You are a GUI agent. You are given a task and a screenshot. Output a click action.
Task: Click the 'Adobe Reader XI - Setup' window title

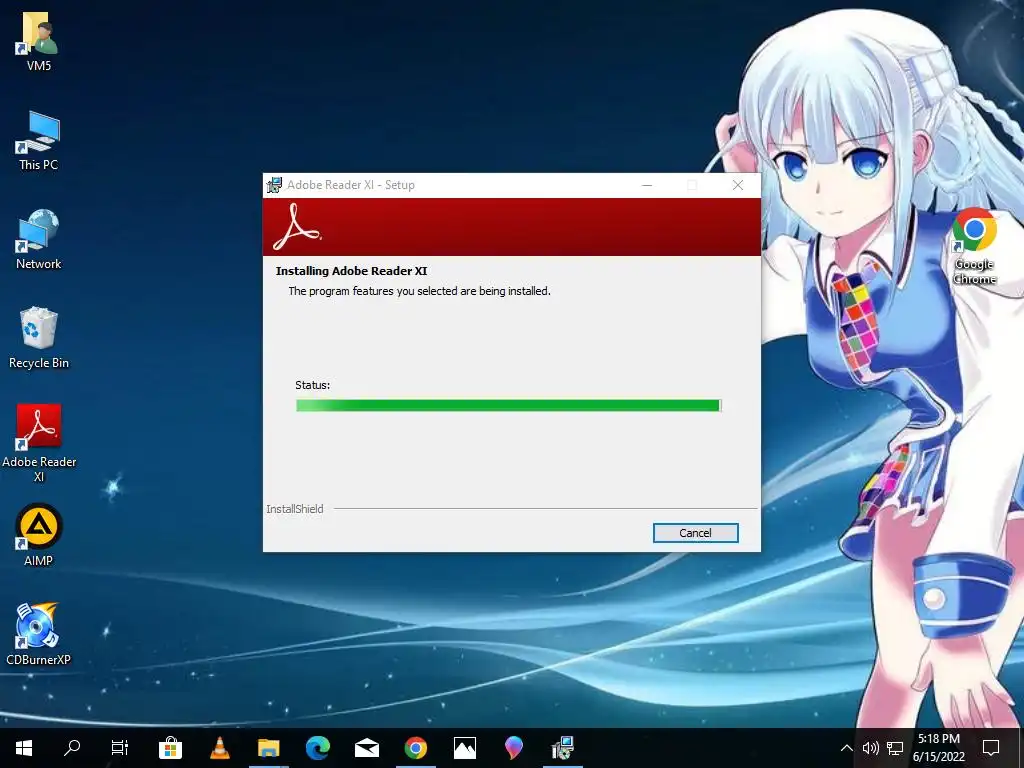coord(351,185)
